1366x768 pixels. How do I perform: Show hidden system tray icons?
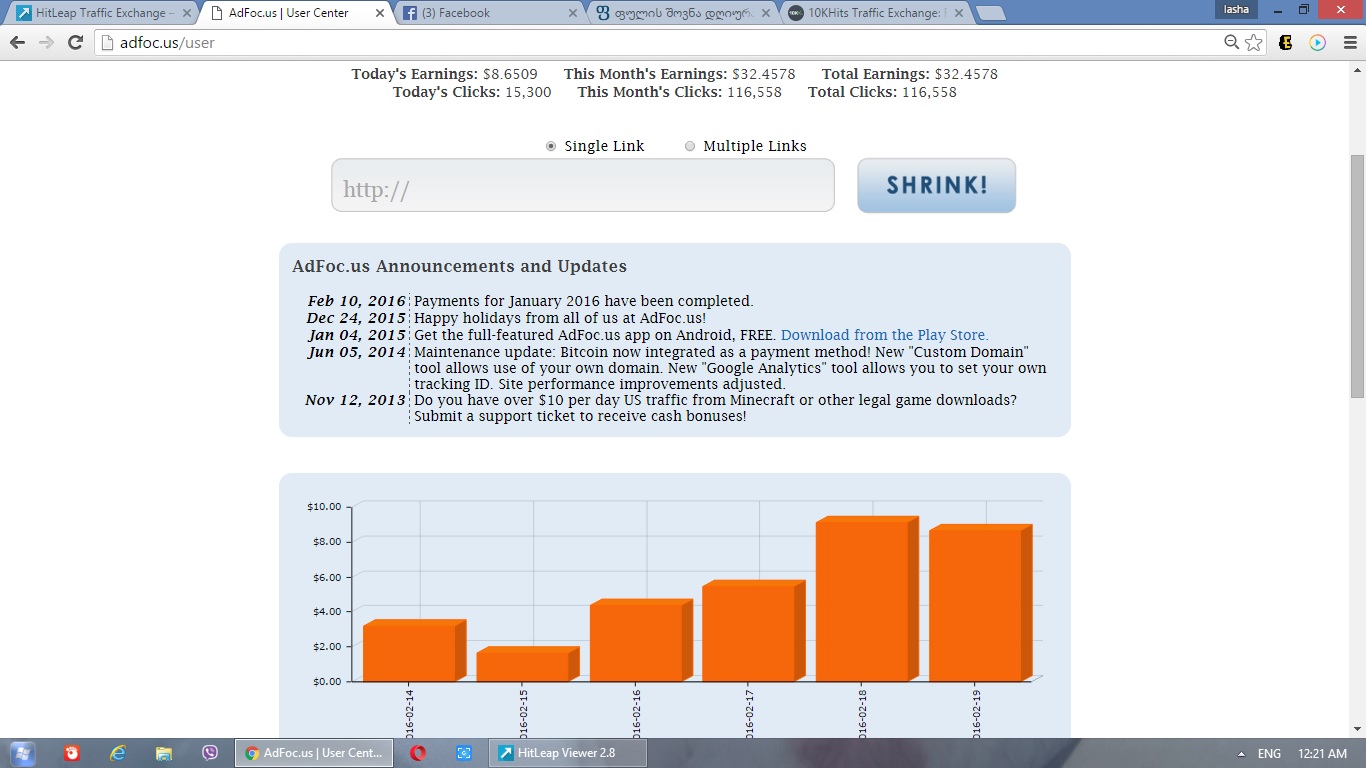(x=1241, y=754)
